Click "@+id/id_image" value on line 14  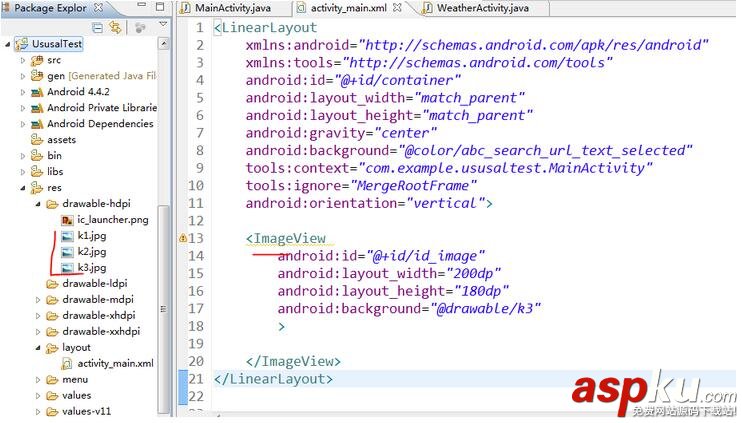coord(425,256)
